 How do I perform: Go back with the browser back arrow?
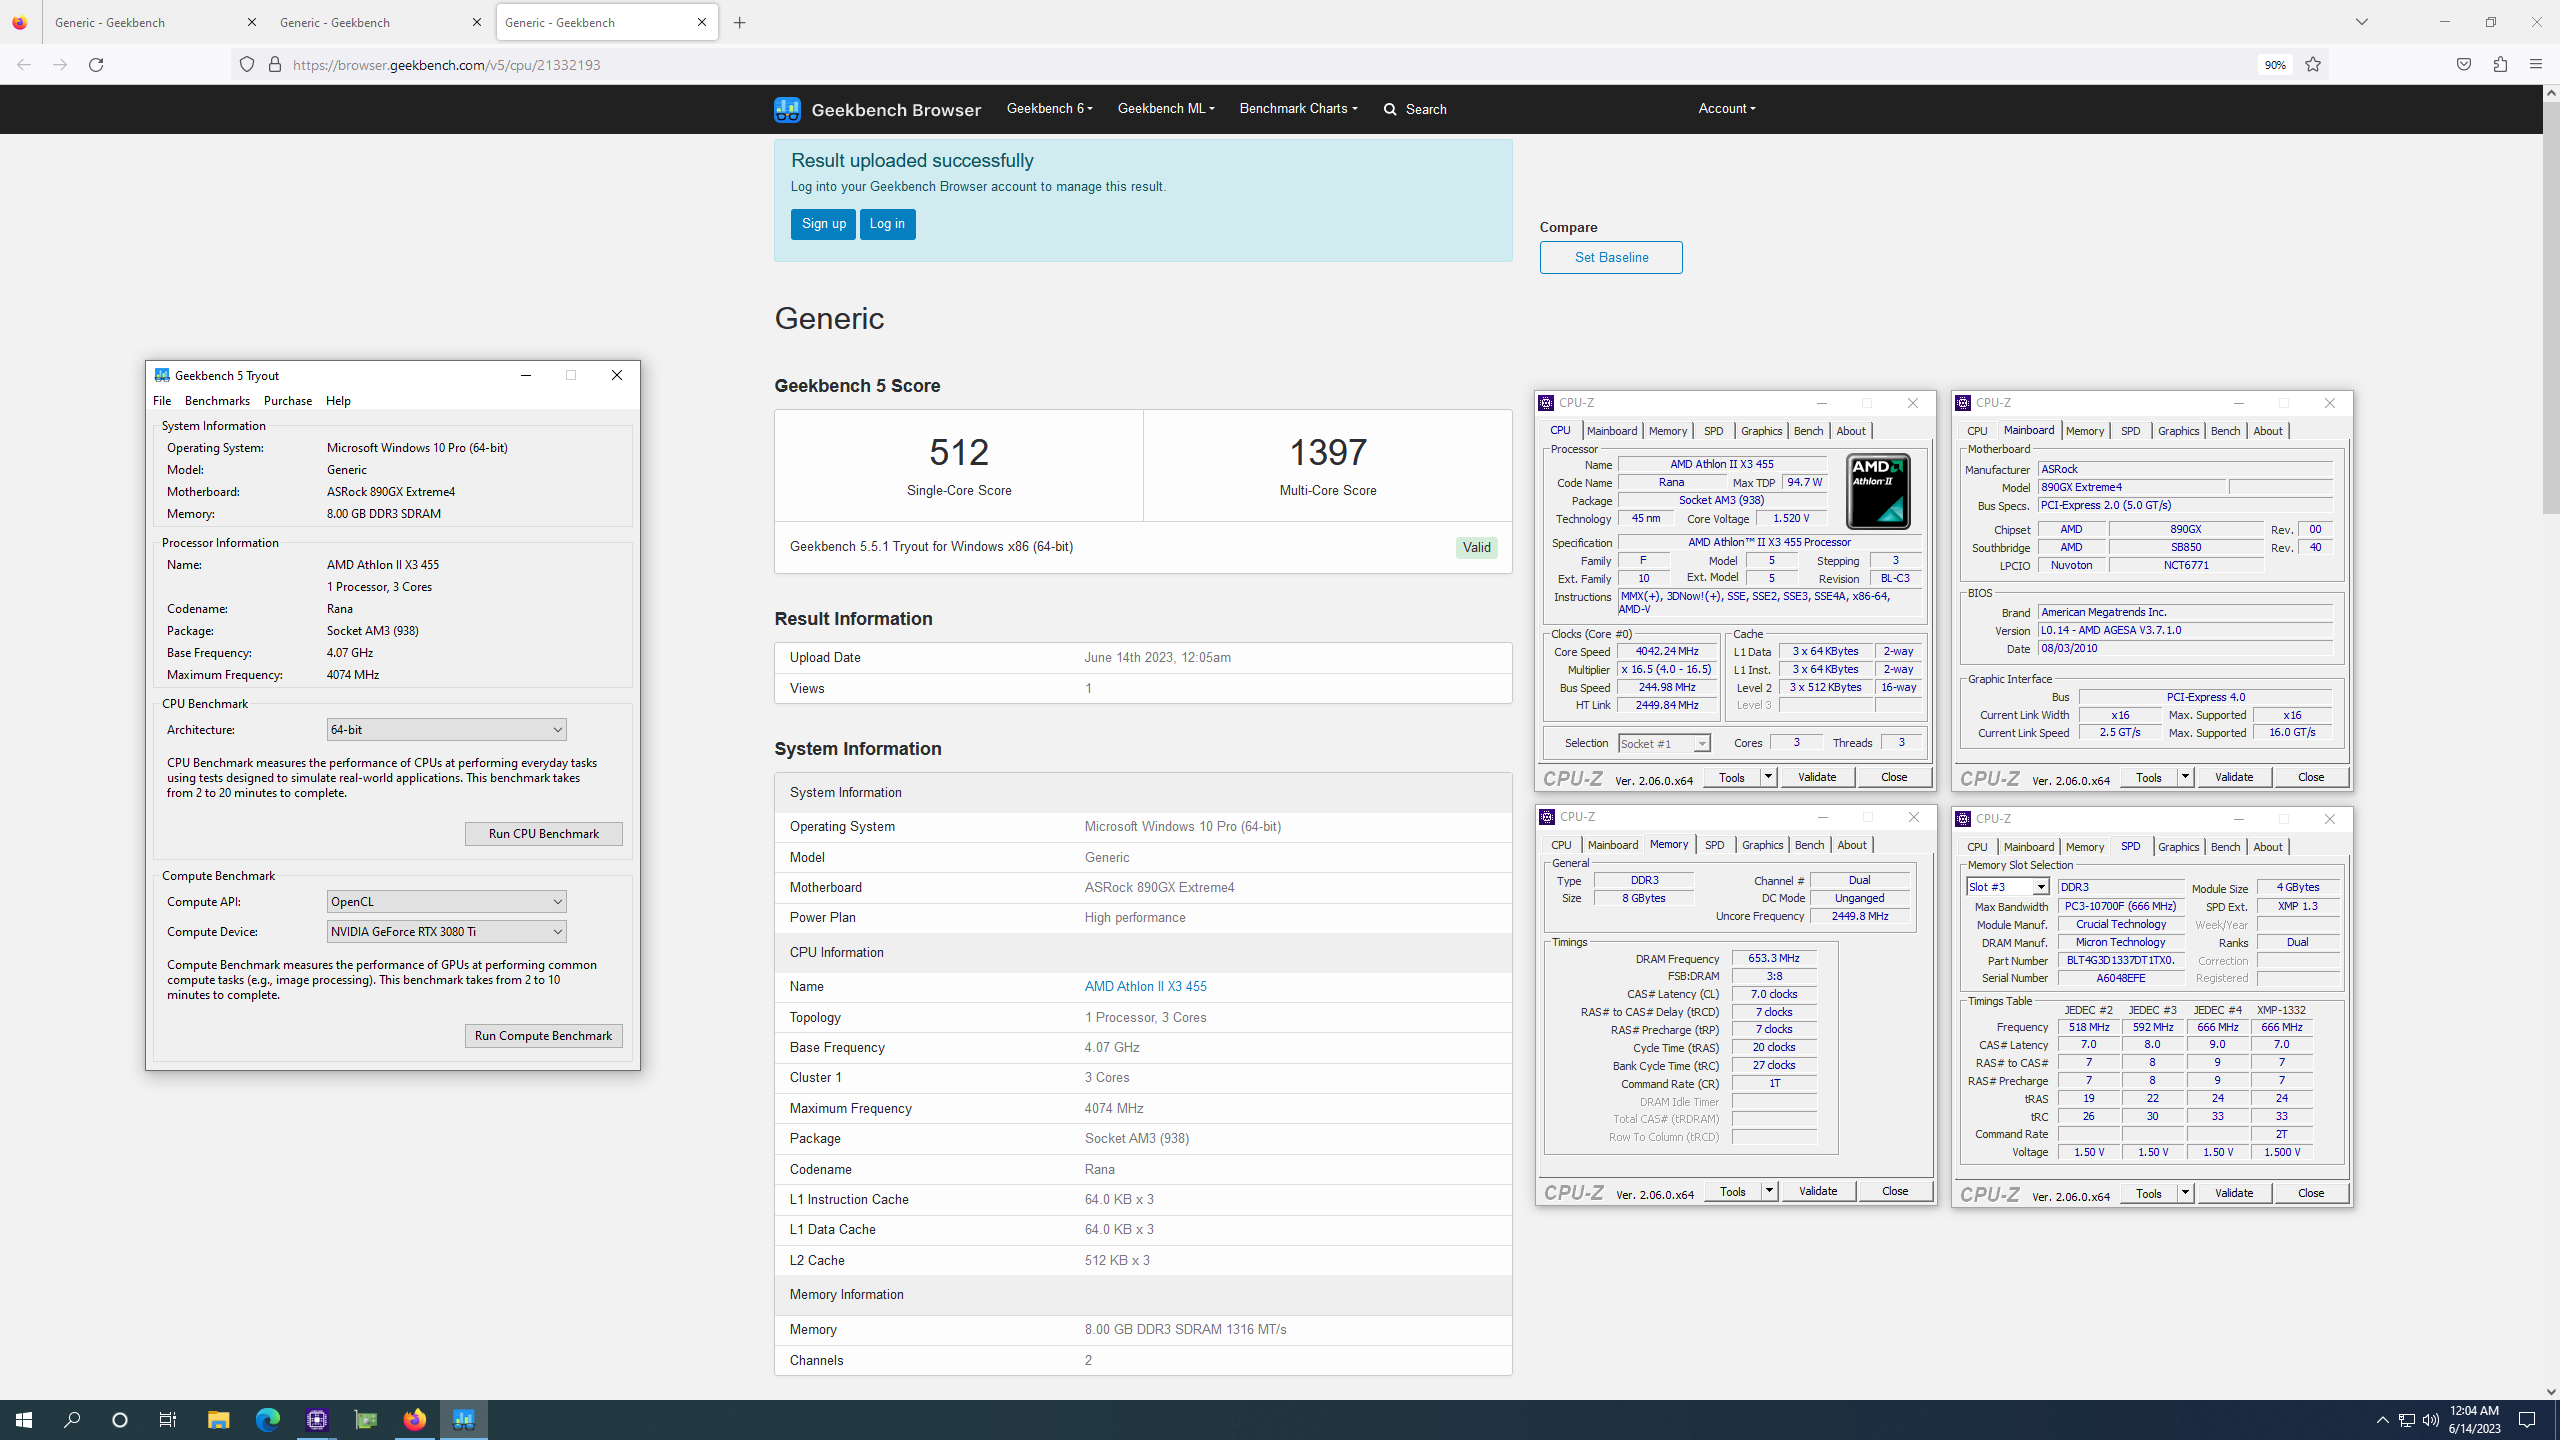pyautogui.click(x=24, y=65)
